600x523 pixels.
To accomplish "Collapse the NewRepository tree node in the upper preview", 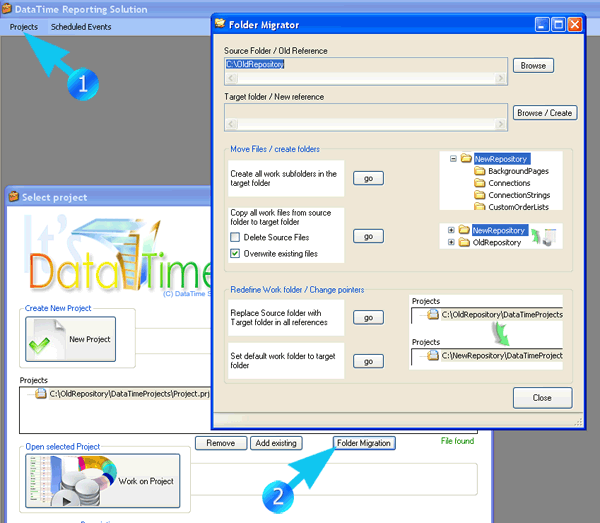I will [453, 158].
